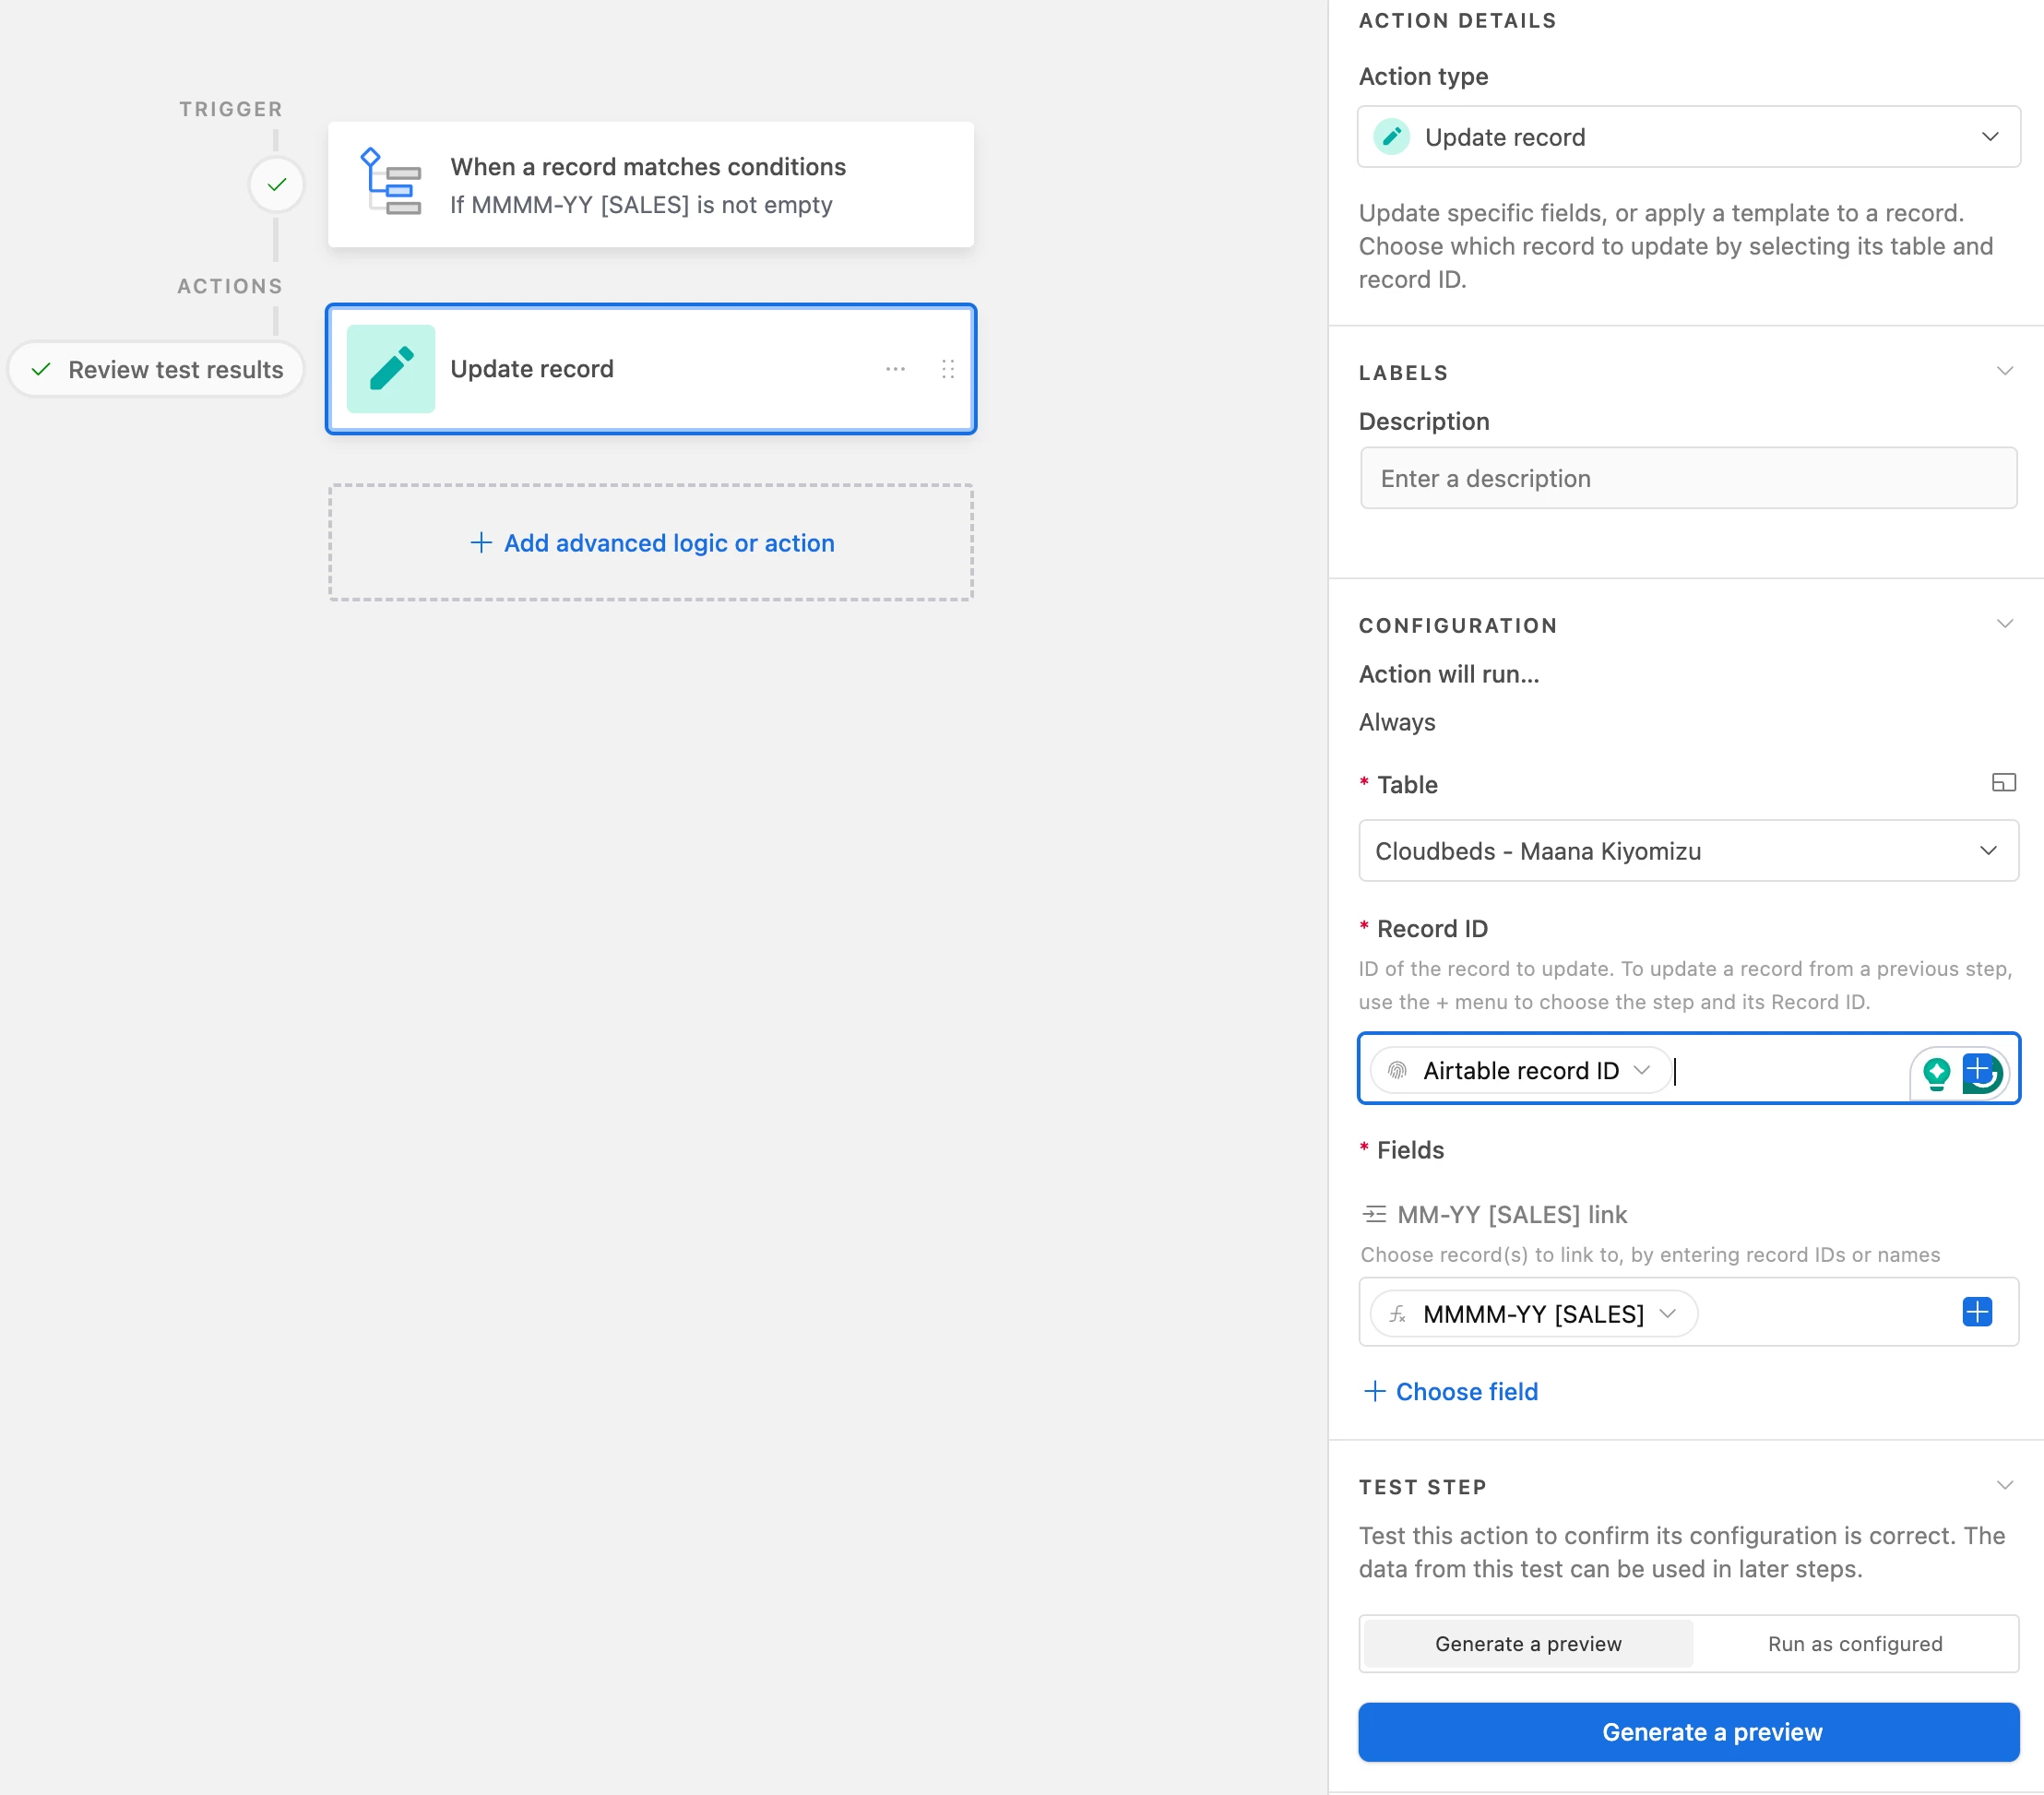Select the Generate a preview tab
The width and height of the screenshot is (2044, 1795).
coord(1527,1643)
